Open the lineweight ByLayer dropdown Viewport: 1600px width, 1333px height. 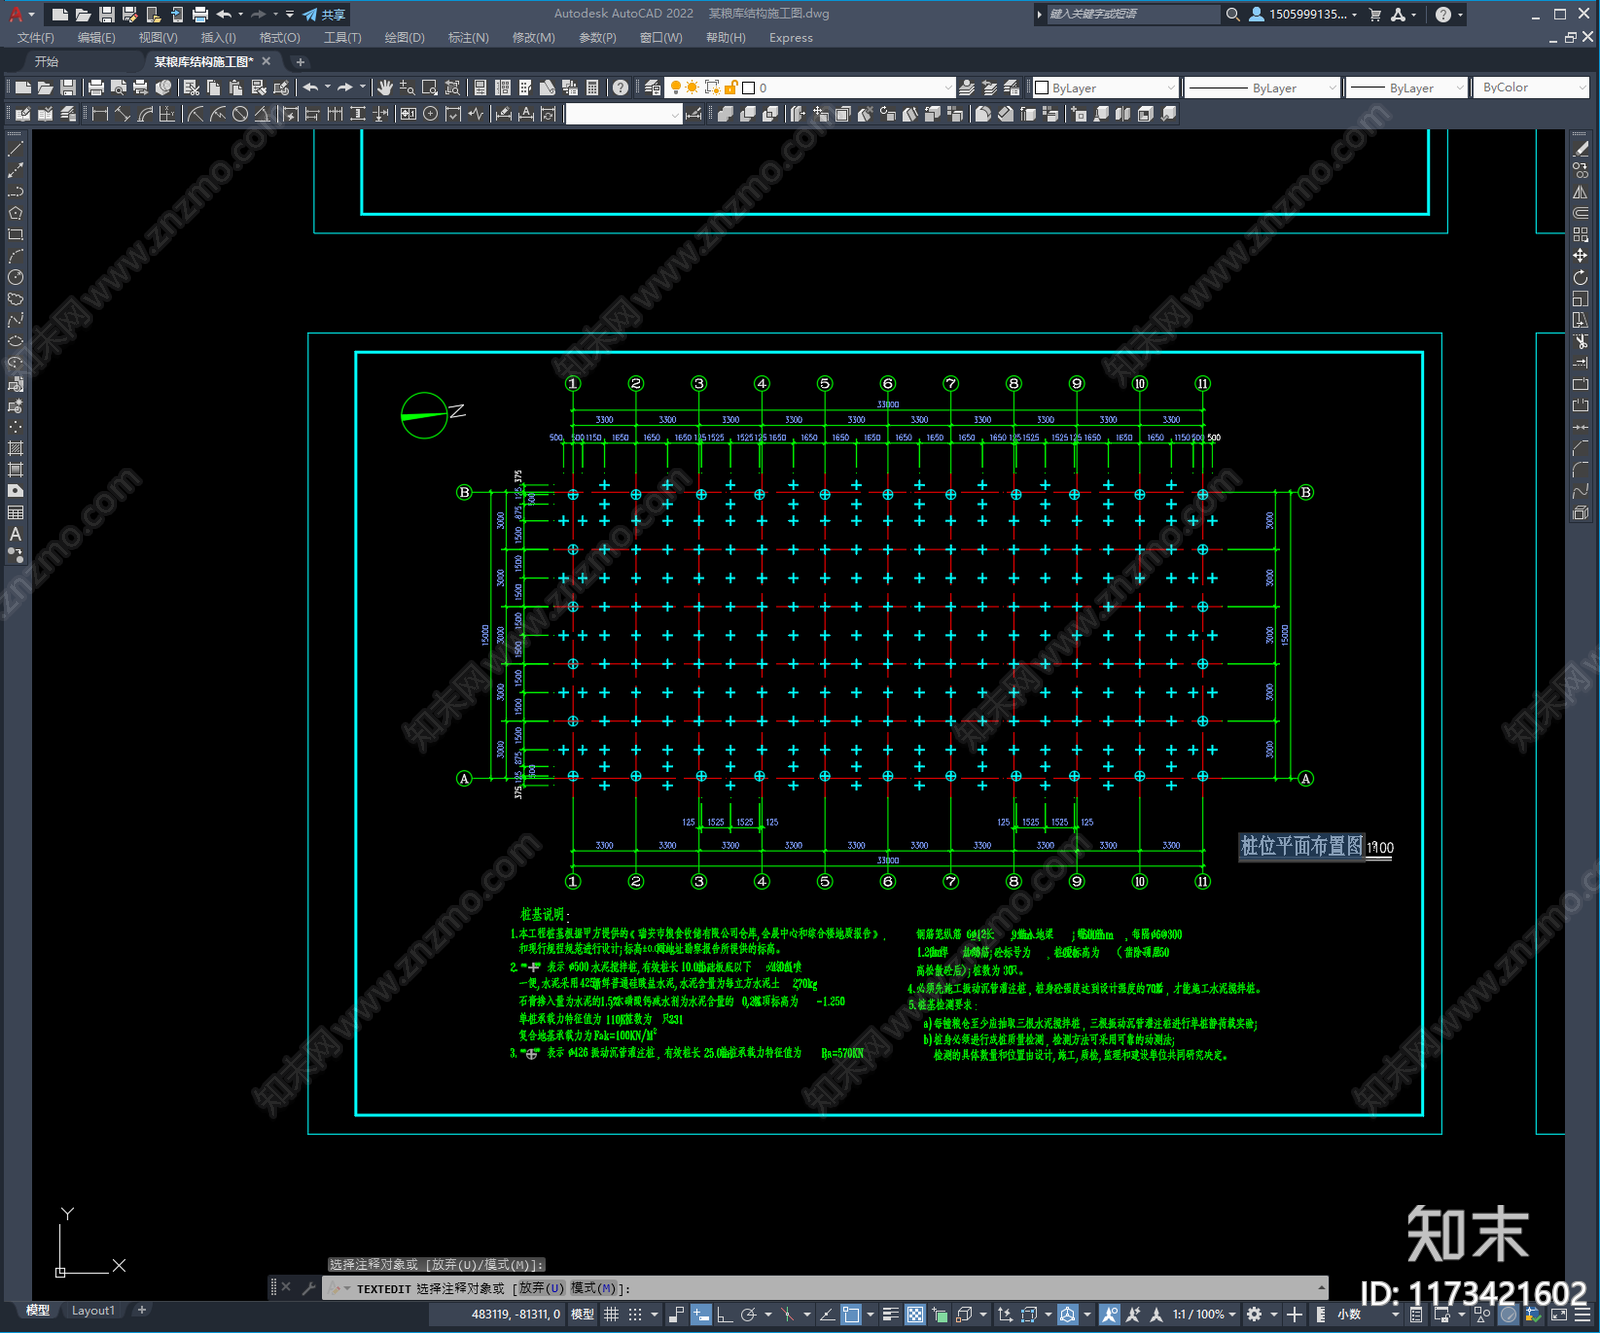pyautogui.click(x=1407, y=88)
